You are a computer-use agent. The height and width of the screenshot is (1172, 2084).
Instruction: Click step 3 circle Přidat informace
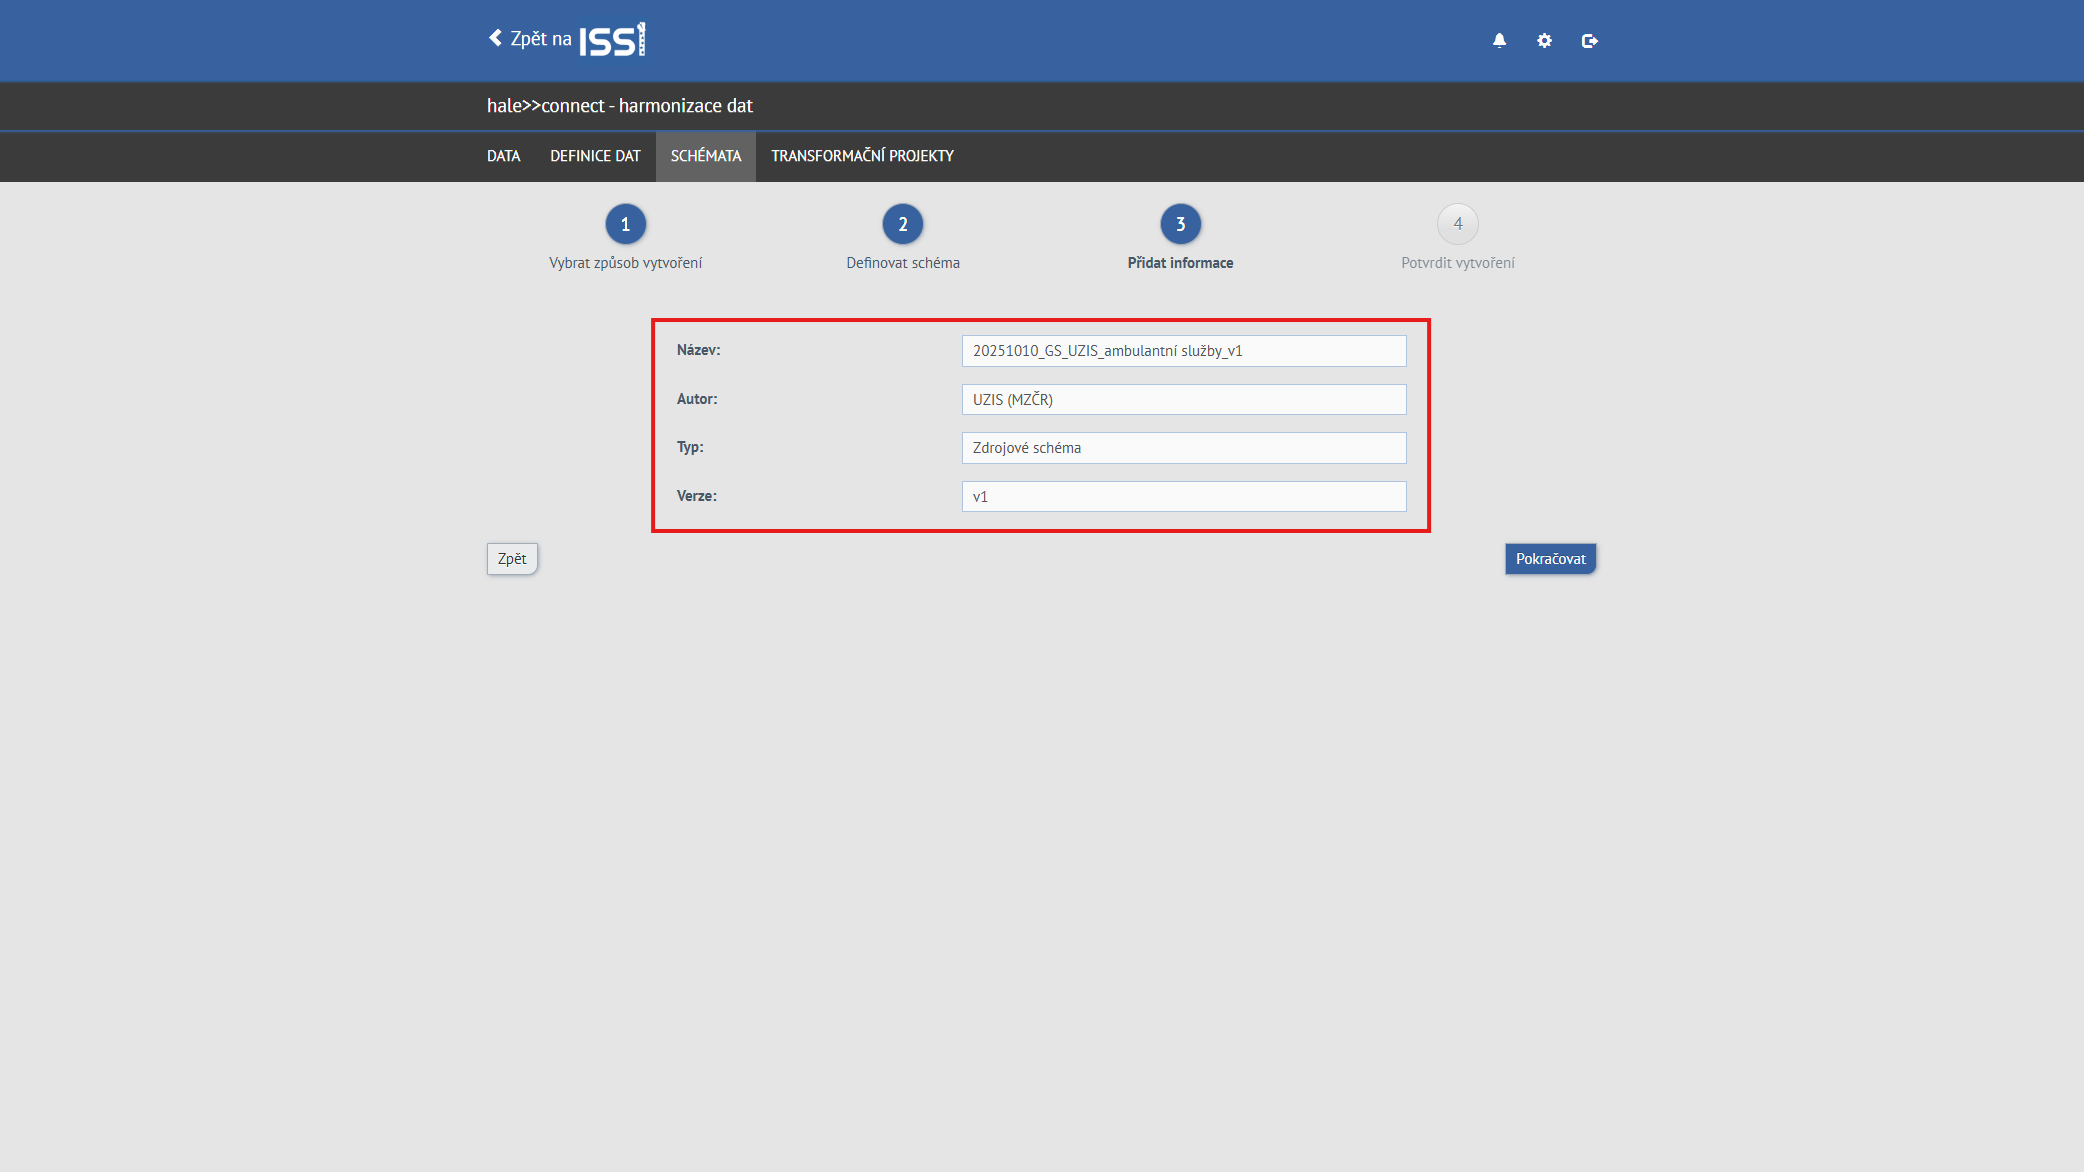tap(1180, 224)
